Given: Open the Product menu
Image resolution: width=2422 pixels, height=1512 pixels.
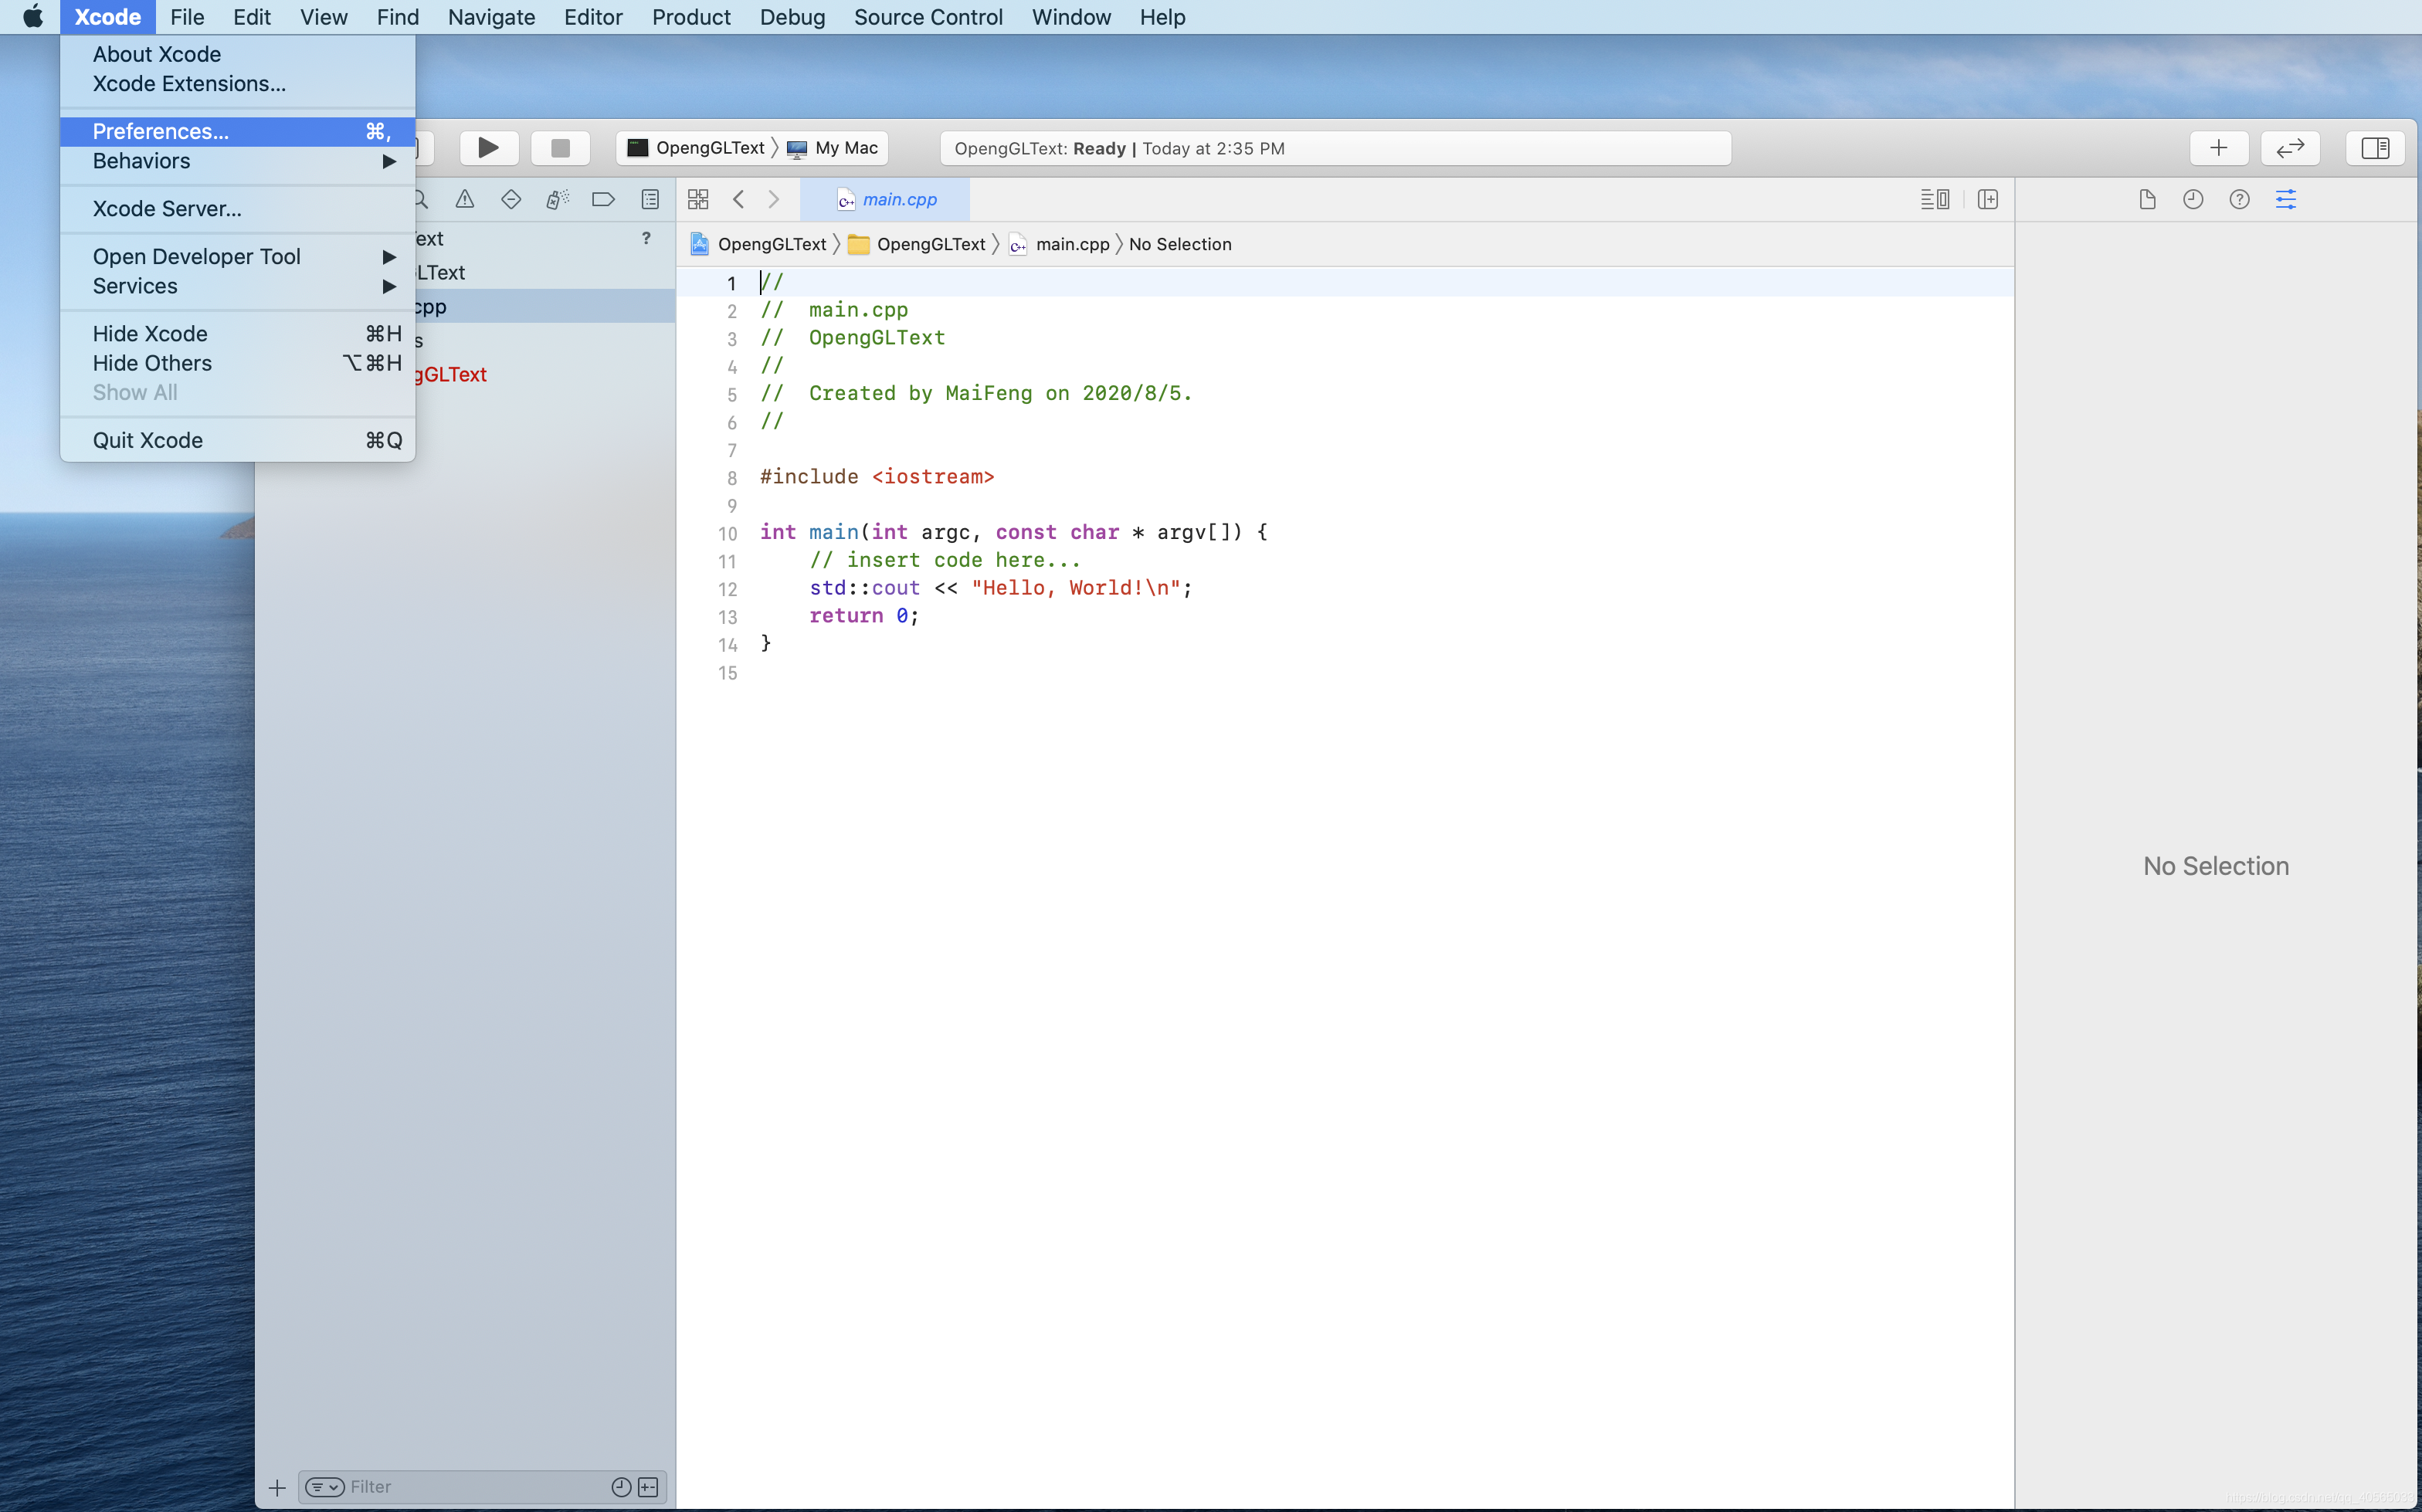Looking at the screenshot, I should pyautogui.click(x=691, y=17).
